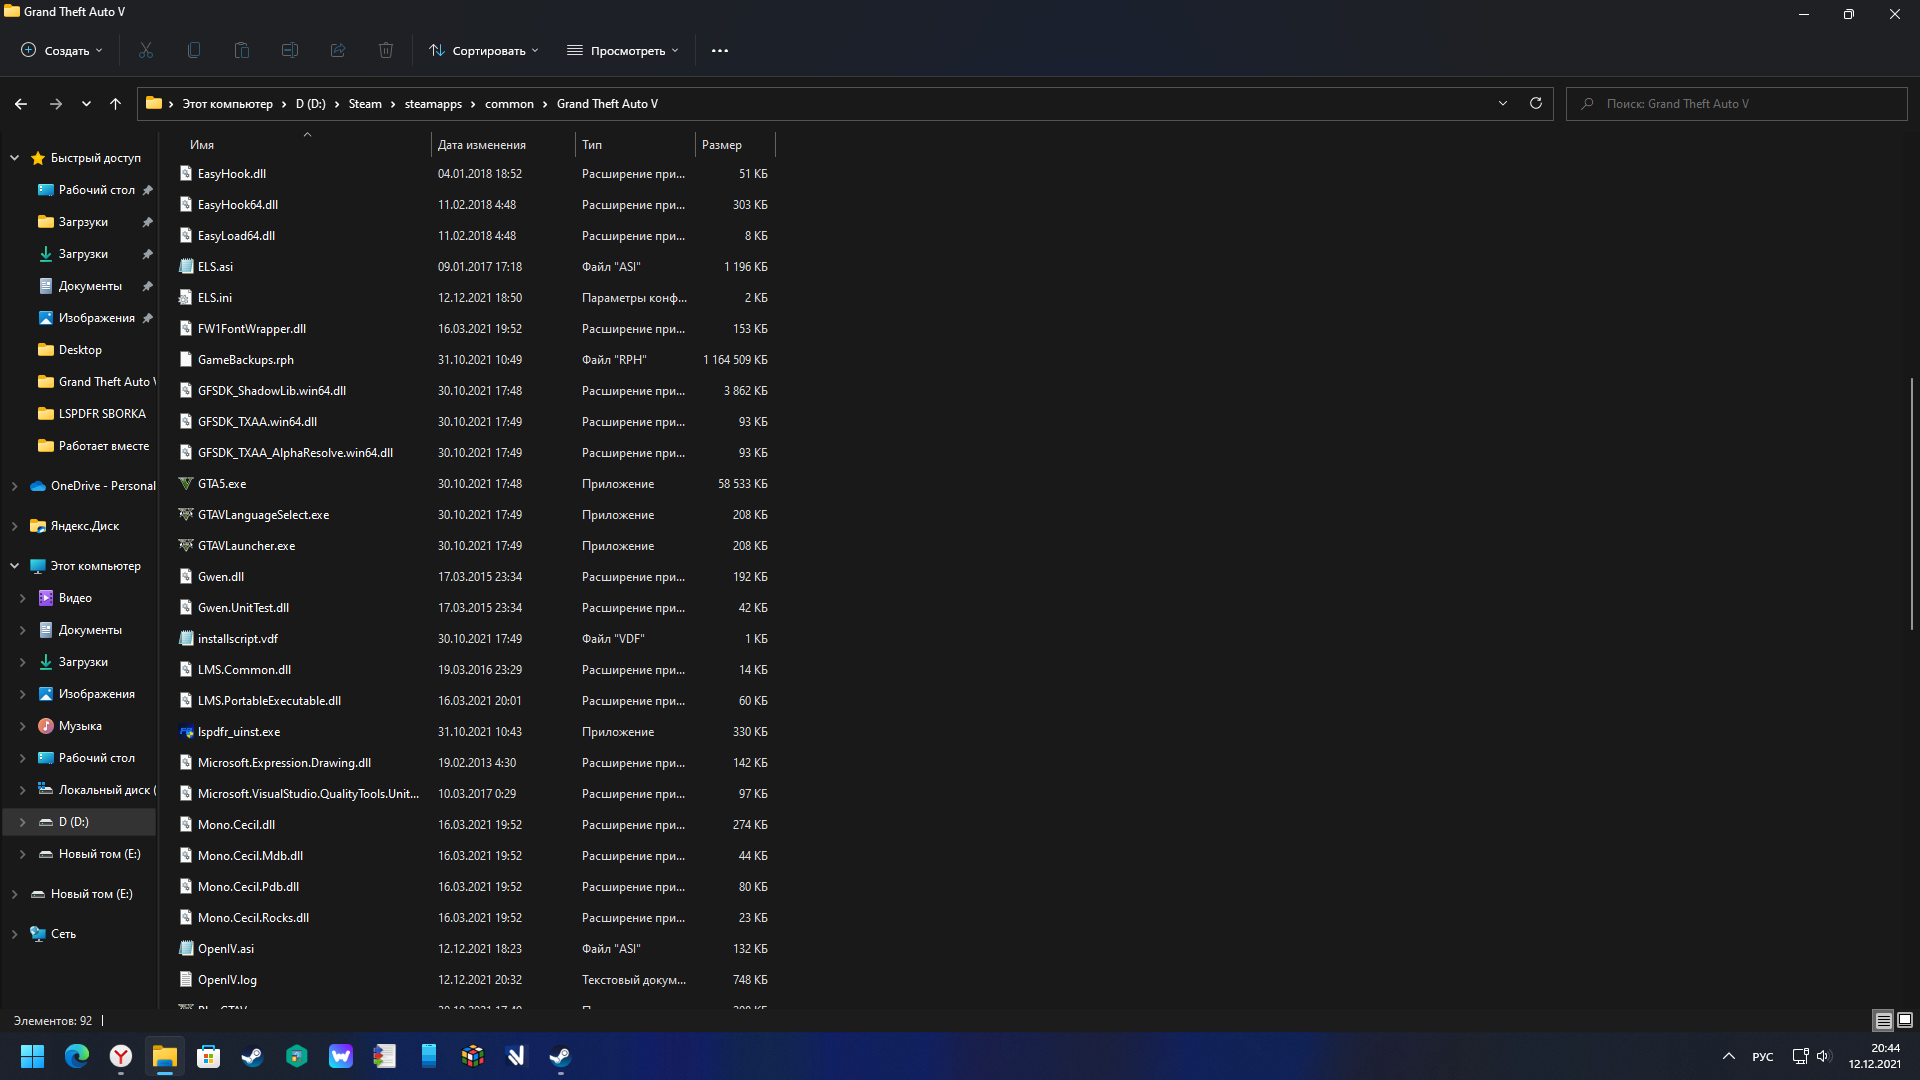Expand the OneDrive - Personal tree node
The width and height of the screenshot is (1920, 1080).
point(15,486)
